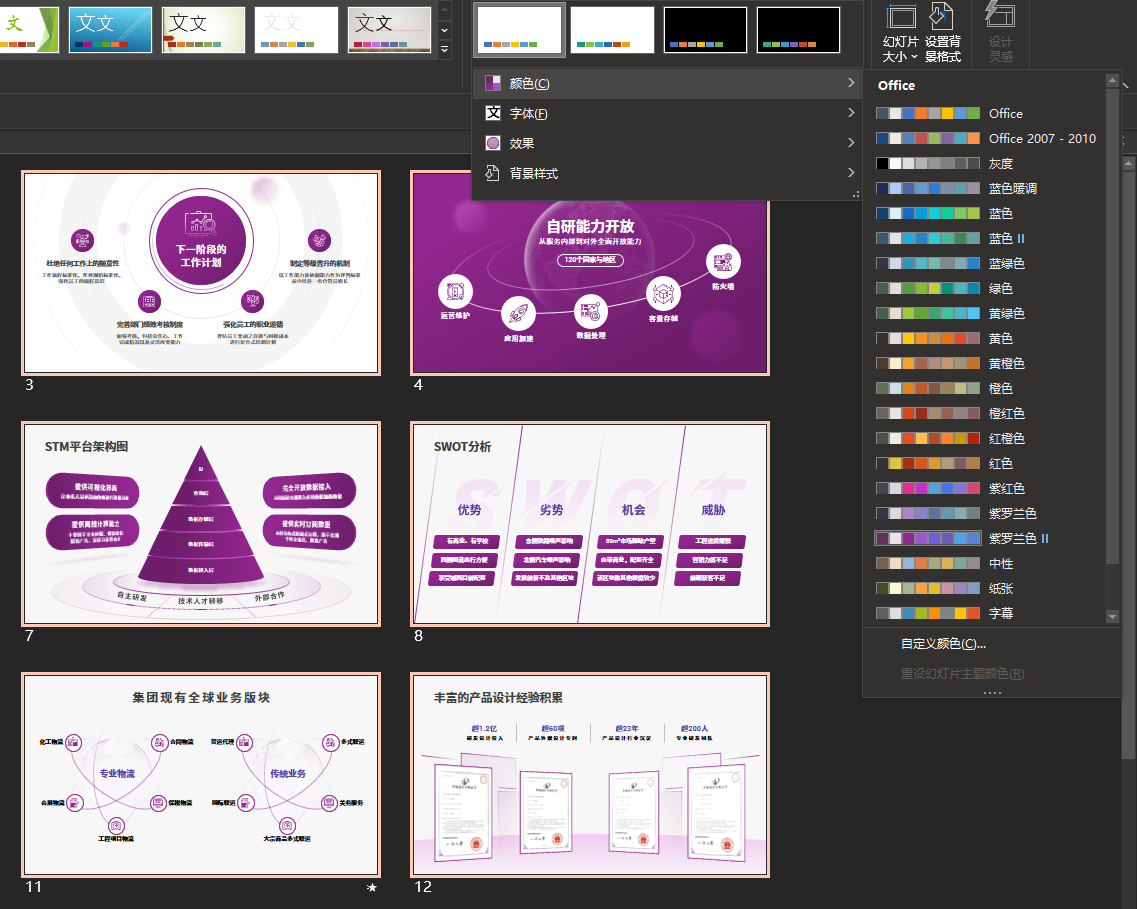
Task: Select slide 7 STM平台架构图
Action: click(201, 523)
